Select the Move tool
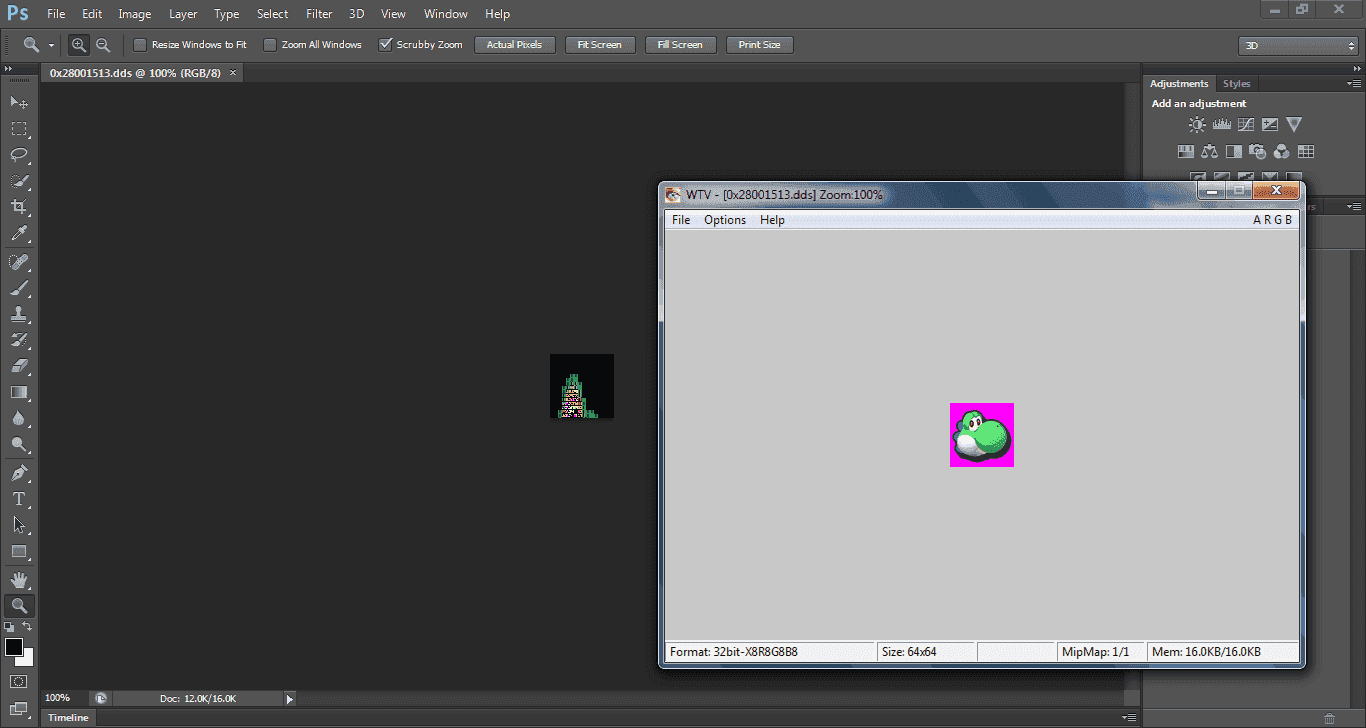Screen dimensions: 1366x728 click(x=19, y=103)
